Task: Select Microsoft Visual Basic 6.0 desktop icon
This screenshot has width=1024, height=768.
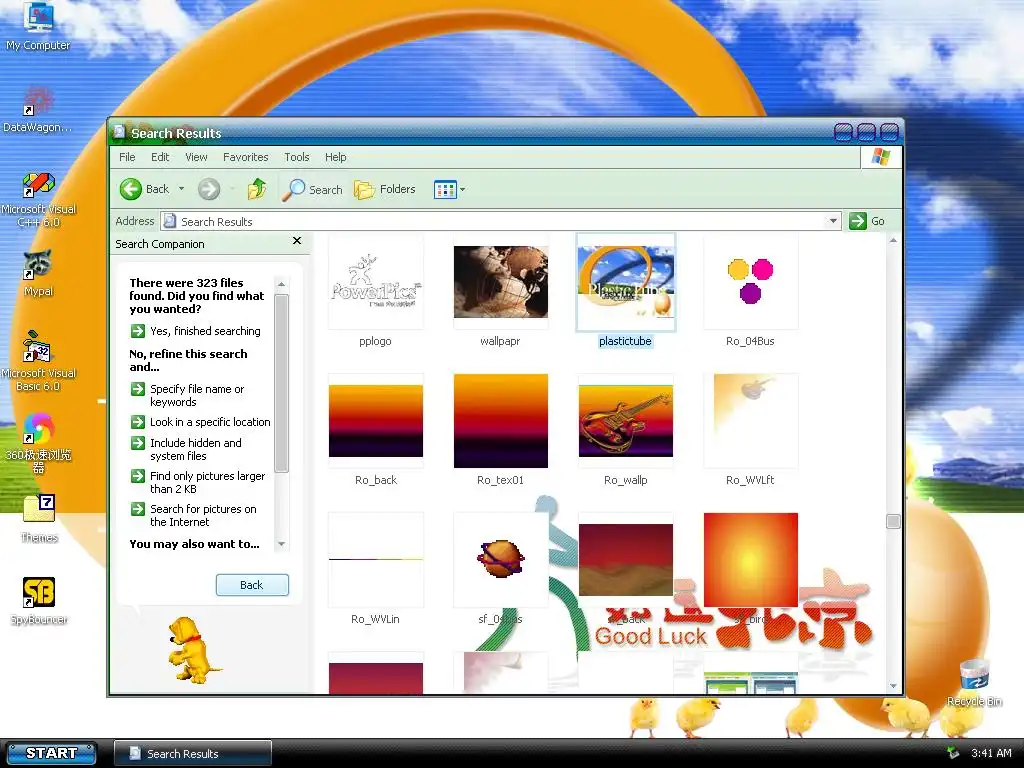Action: click(x=38, y=360)
